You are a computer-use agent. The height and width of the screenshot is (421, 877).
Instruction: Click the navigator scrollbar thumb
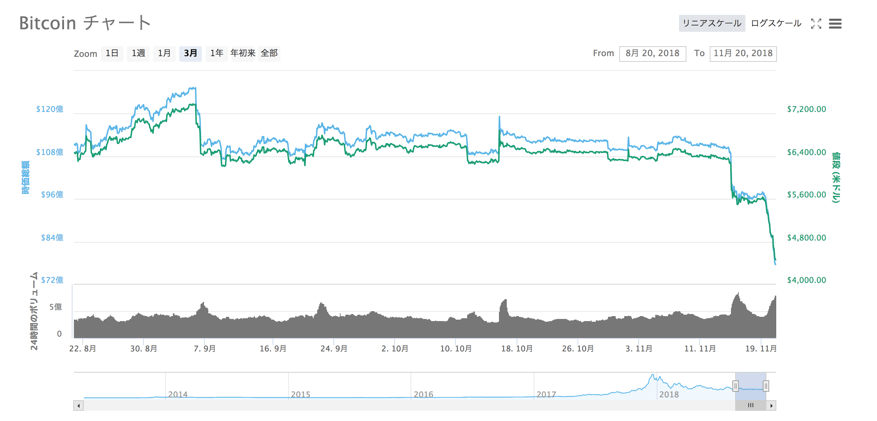tap(751, 405)
